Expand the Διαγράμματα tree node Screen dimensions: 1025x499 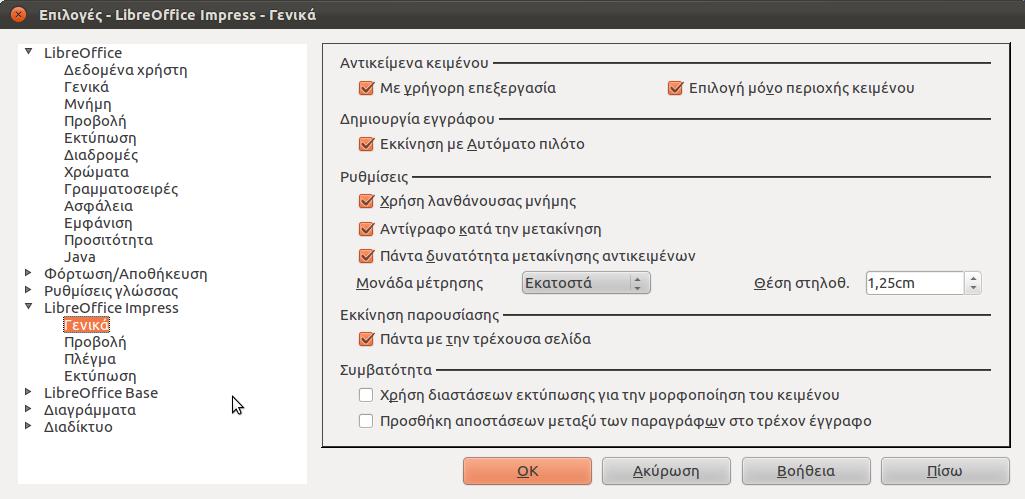[28, 409]
